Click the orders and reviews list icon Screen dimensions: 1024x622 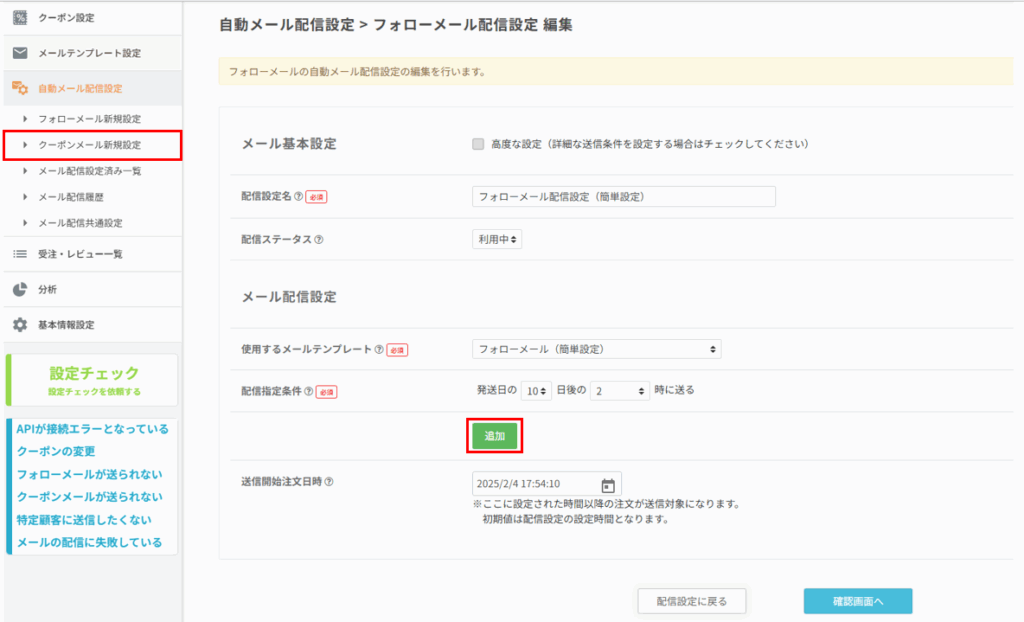tap(20, 254)
